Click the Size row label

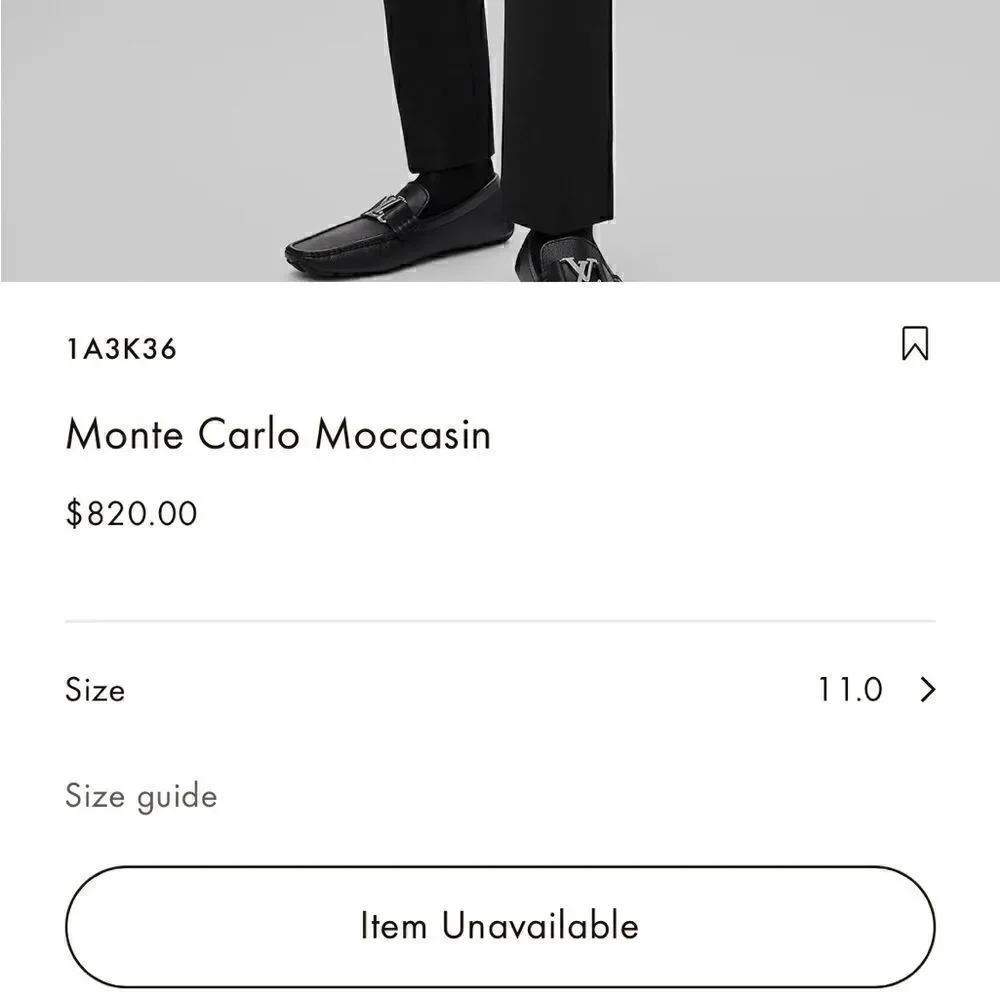pos(95,689)
